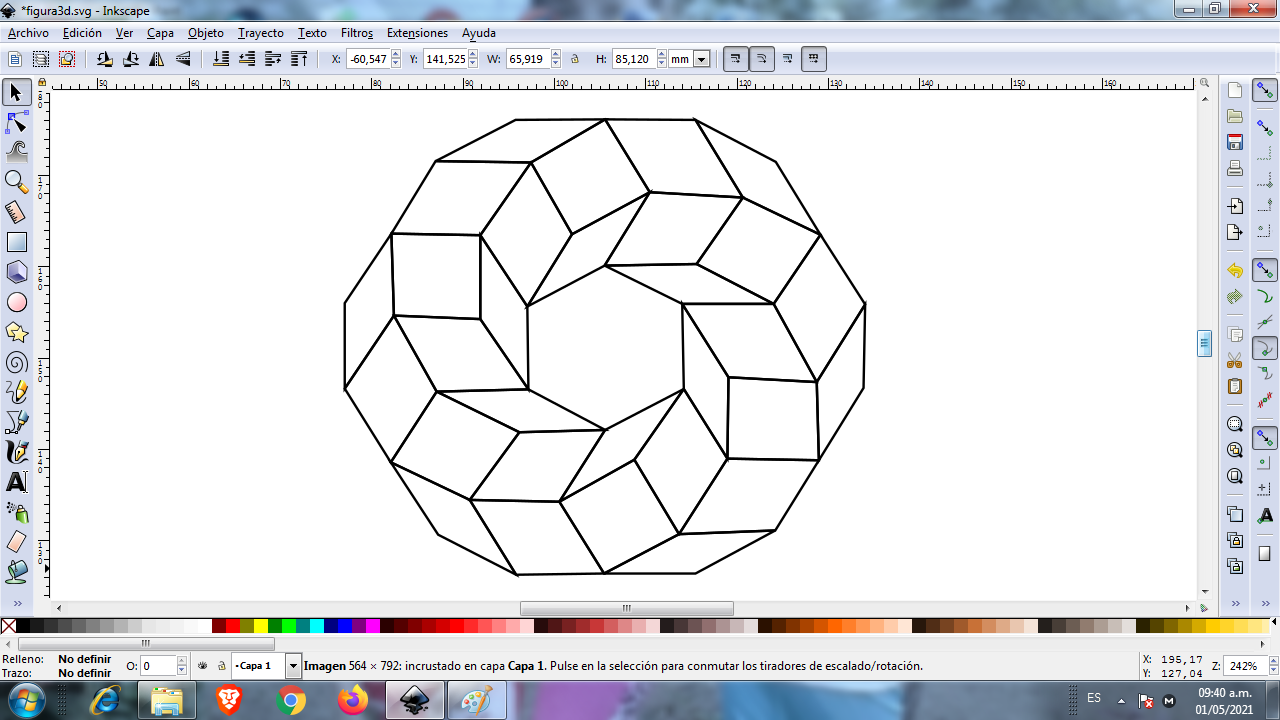Pick the yellow palette swatch
Screen dimensions: 1280x720
[x=261, y=626]
